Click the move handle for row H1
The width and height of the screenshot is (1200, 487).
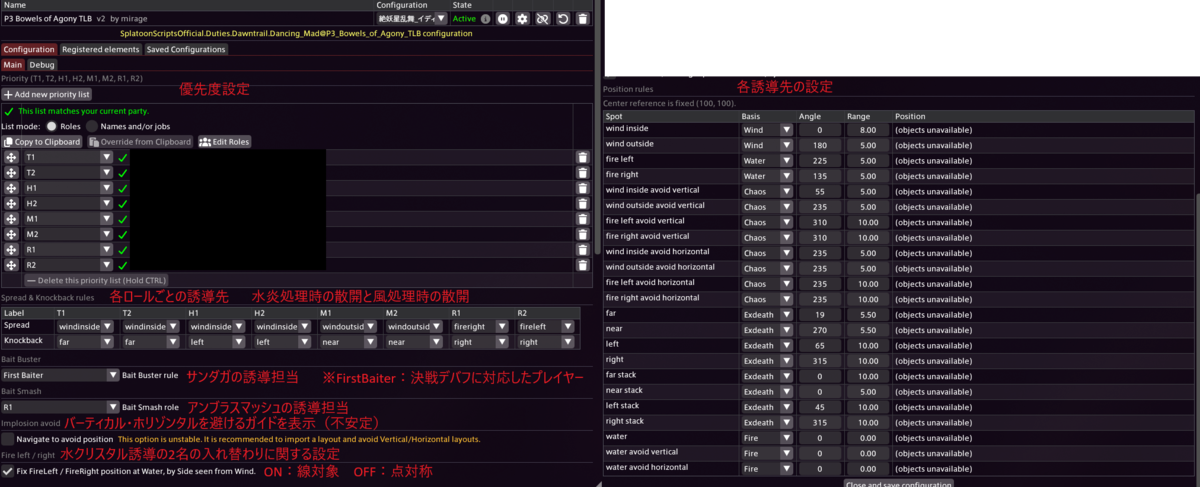[12, 188]
